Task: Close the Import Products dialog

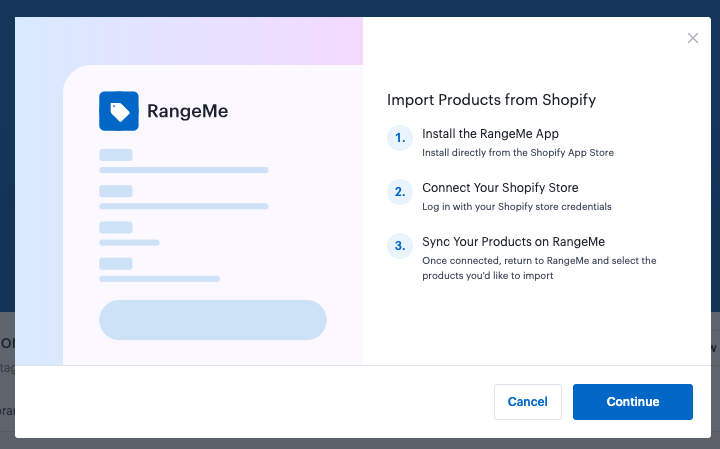Action: coord(693,38)
